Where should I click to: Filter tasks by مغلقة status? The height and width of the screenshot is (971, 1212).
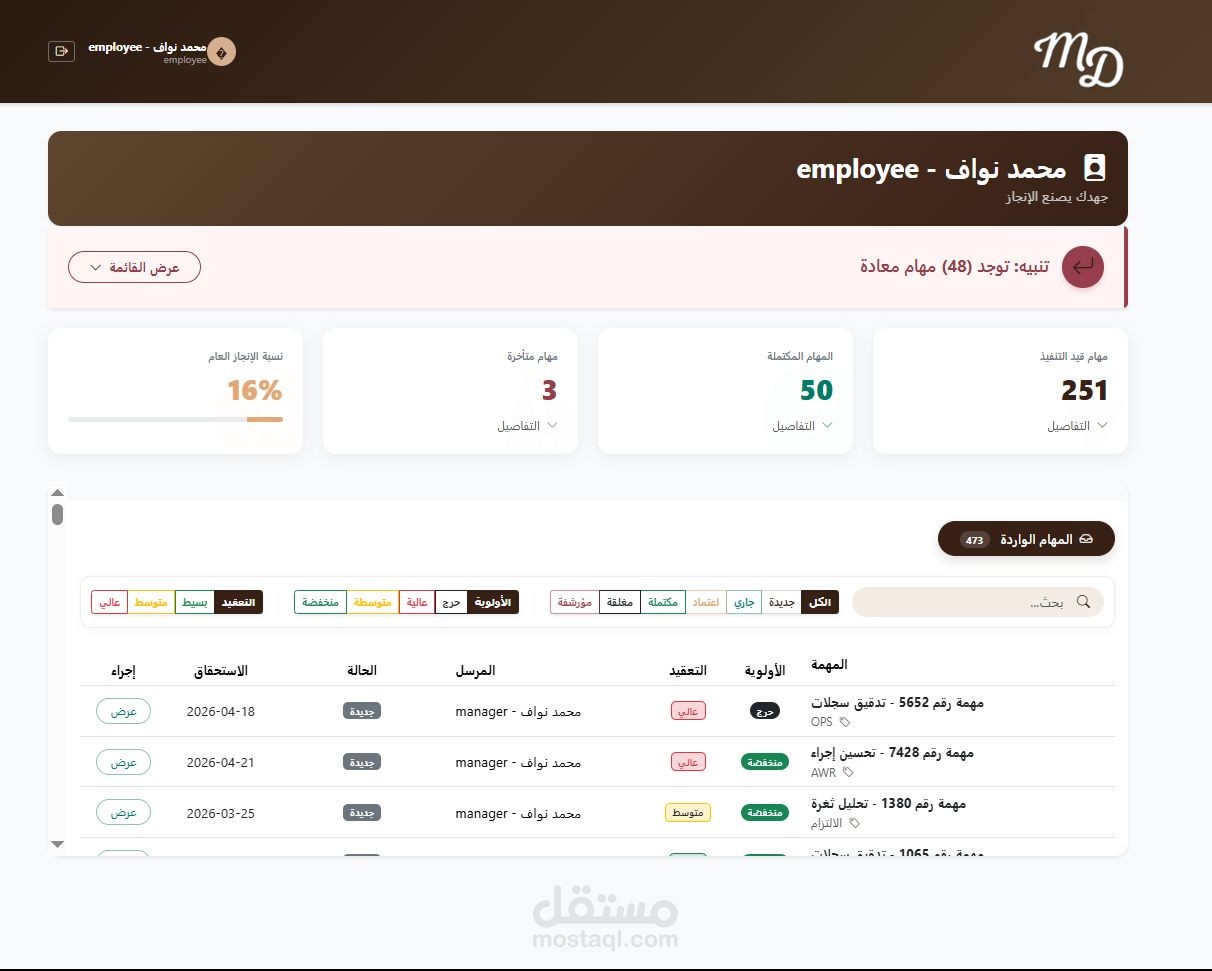coord(620,602)
